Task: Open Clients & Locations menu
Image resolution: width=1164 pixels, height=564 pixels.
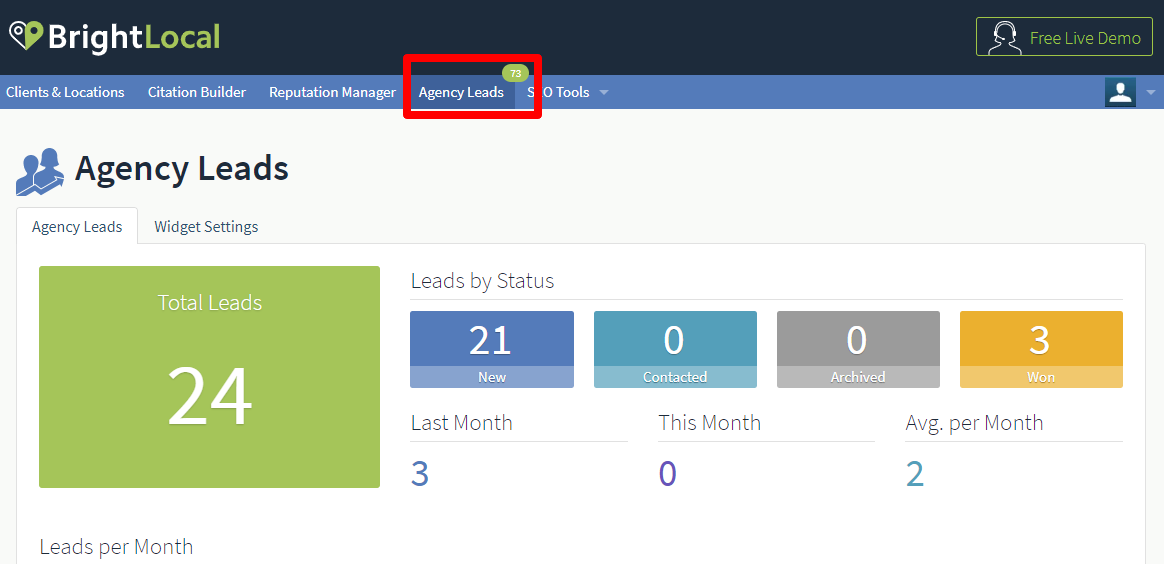Action: (x=65, y=92)
